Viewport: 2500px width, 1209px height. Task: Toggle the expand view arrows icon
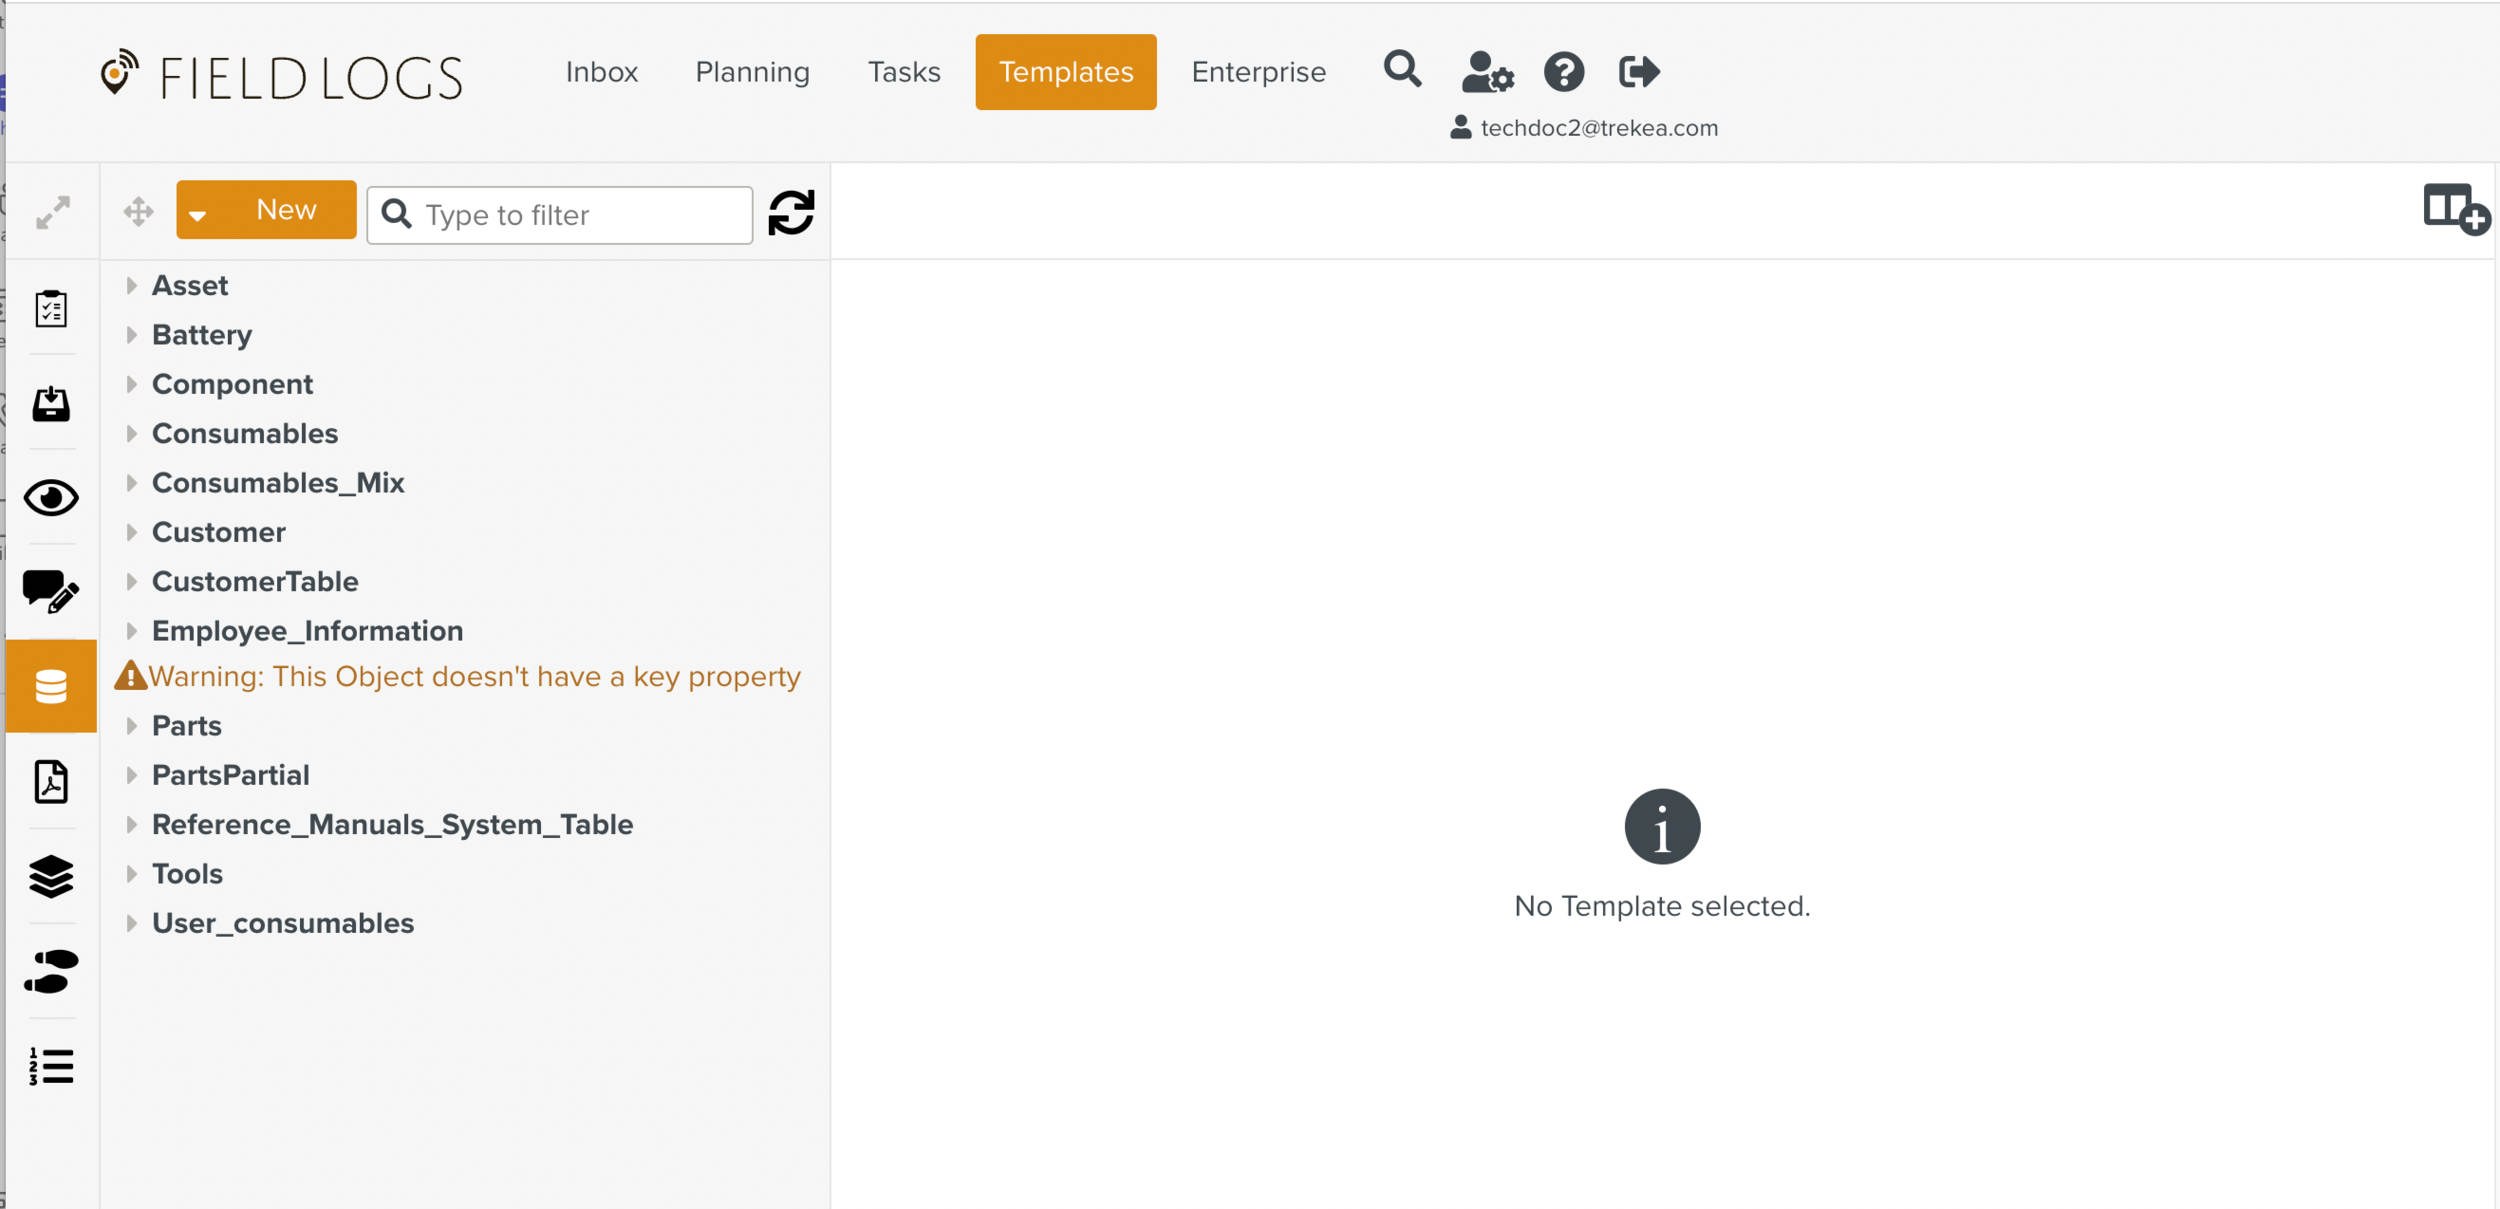pyautogui.click(x=51, y=211)
